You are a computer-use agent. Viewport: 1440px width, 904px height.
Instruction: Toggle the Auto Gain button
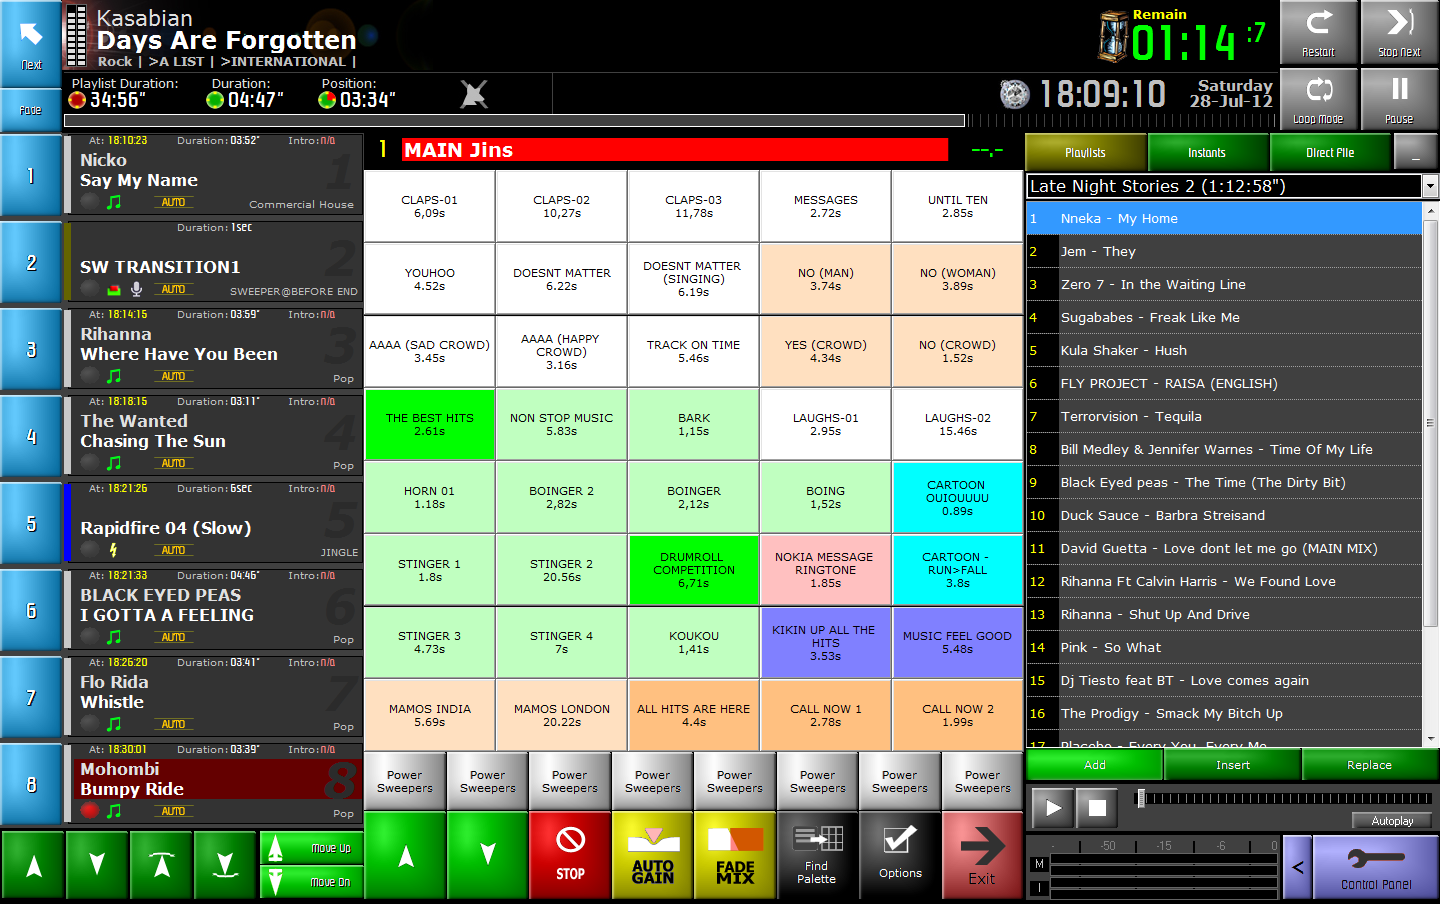tap(653, 855)
